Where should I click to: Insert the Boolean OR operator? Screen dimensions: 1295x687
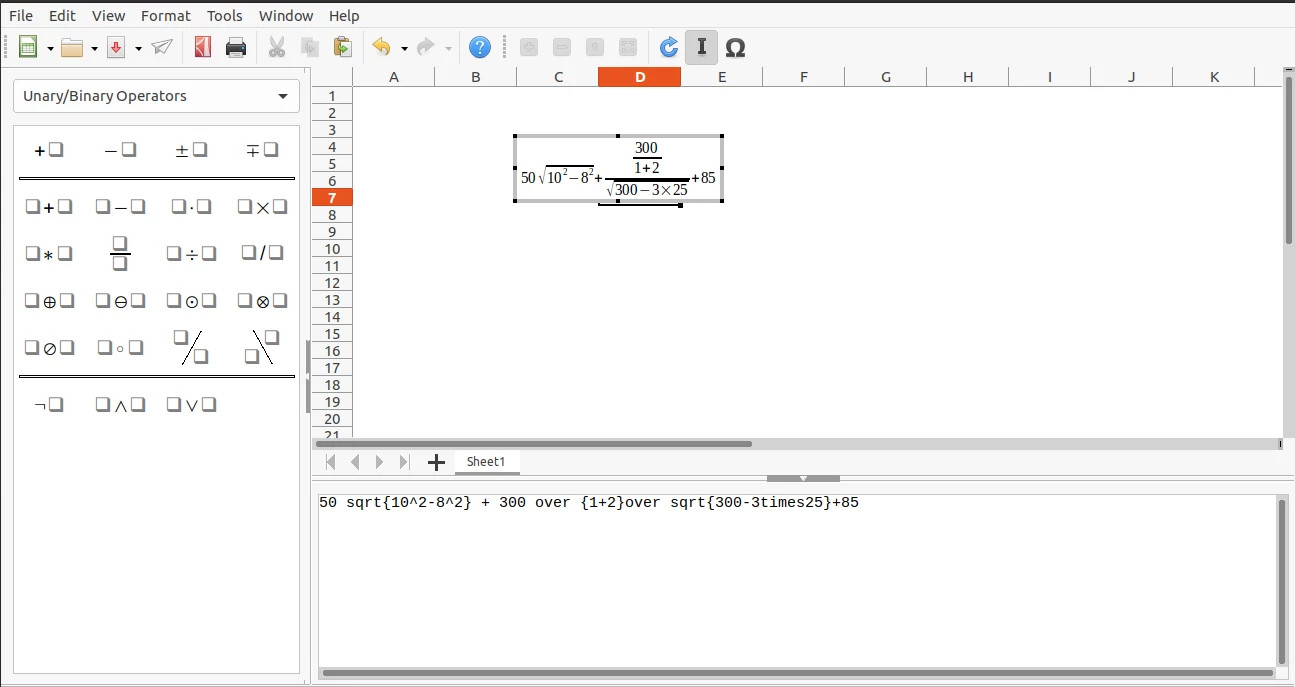click(x=191, y=405)
